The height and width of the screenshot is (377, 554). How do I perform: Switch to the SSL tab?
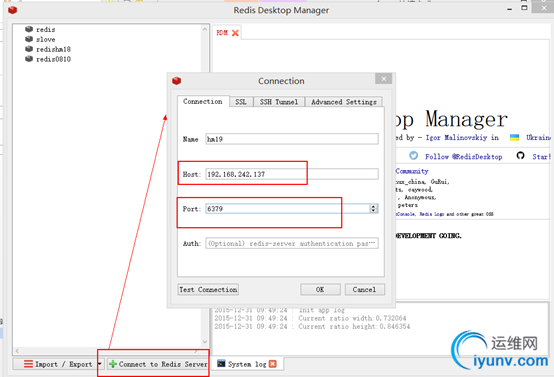point(241,102)
